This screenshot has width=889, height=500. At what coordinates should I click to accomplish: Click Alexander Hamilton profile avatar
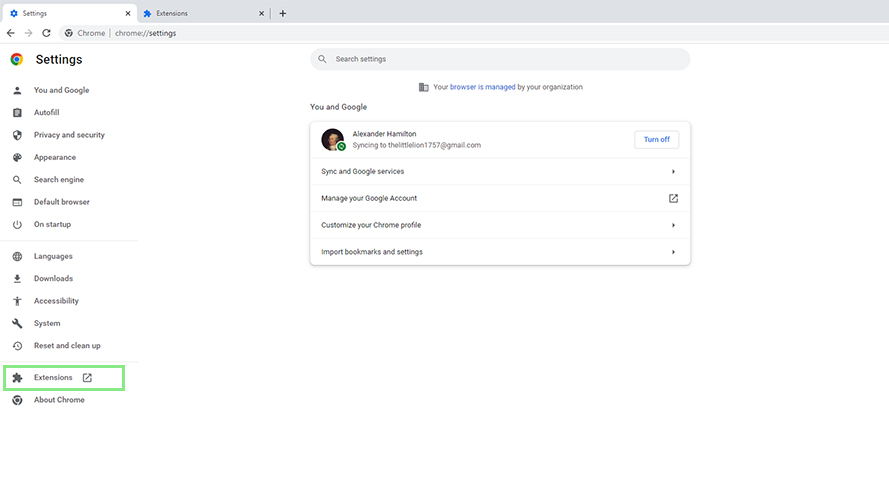click(x=333, y=139)
